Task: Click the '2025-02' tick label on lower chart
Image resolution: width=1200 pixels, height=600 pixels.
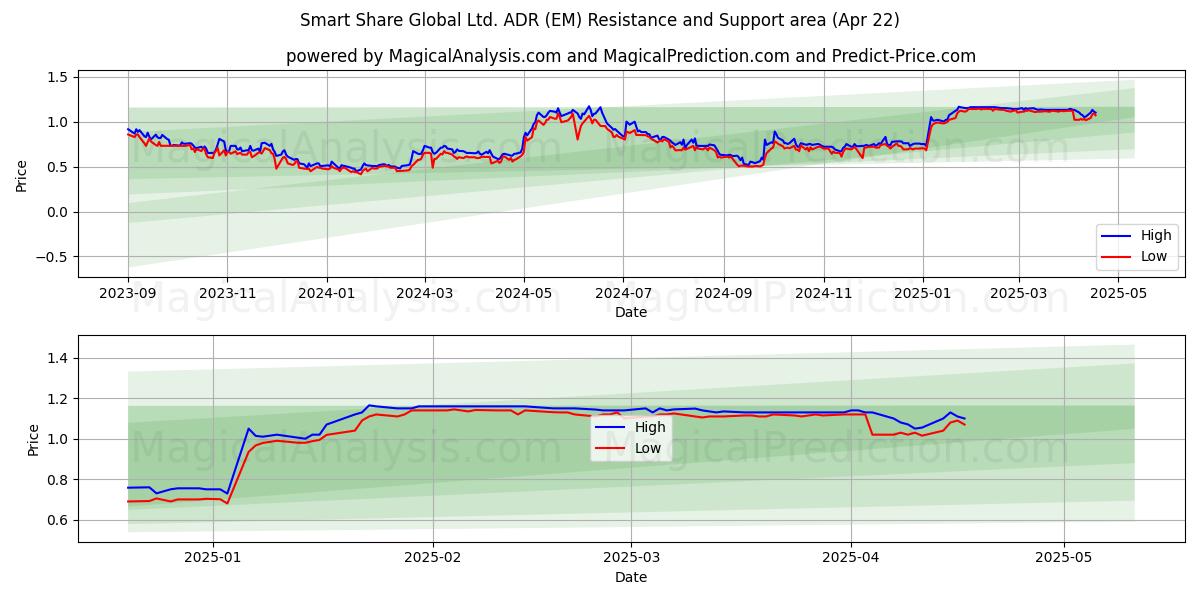Action: [433, 559]
